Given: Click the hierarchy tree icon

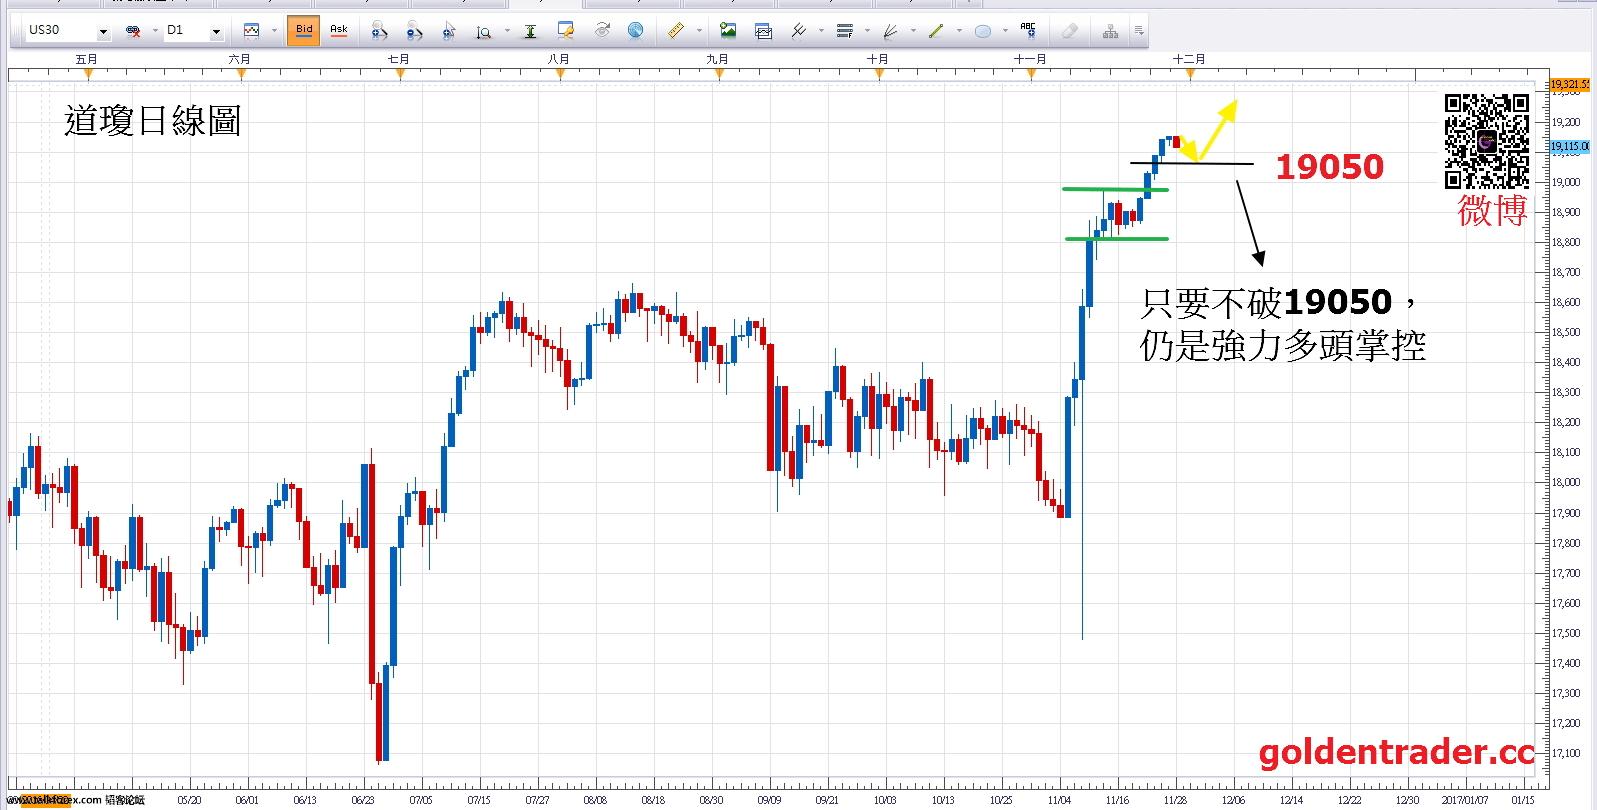Looking at the screenshot, I should click(1110, 31).
